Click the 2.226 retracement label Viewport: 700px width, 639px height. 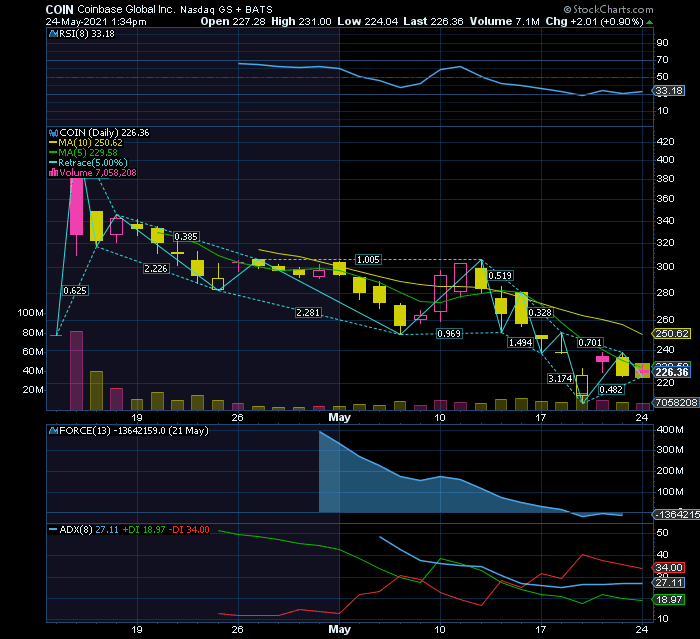click(x=156, y=269)
